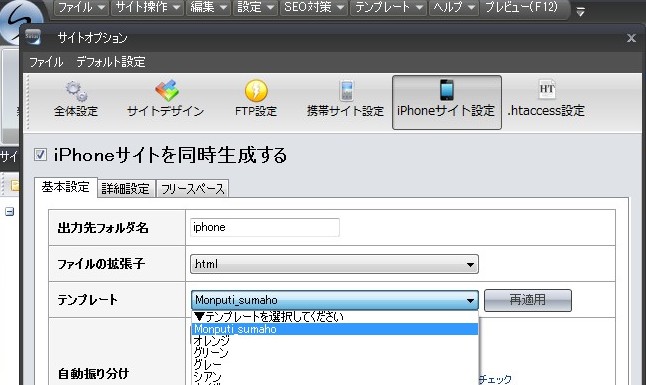Screen dimensions: 646x385
Task: Select オレンジ template in the list
Action: (335, 340)
